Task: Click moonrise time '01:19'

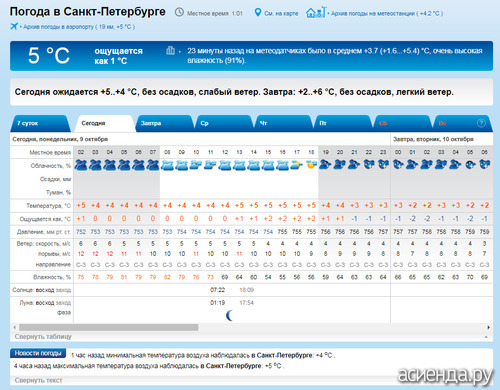Action: [217, 303]
